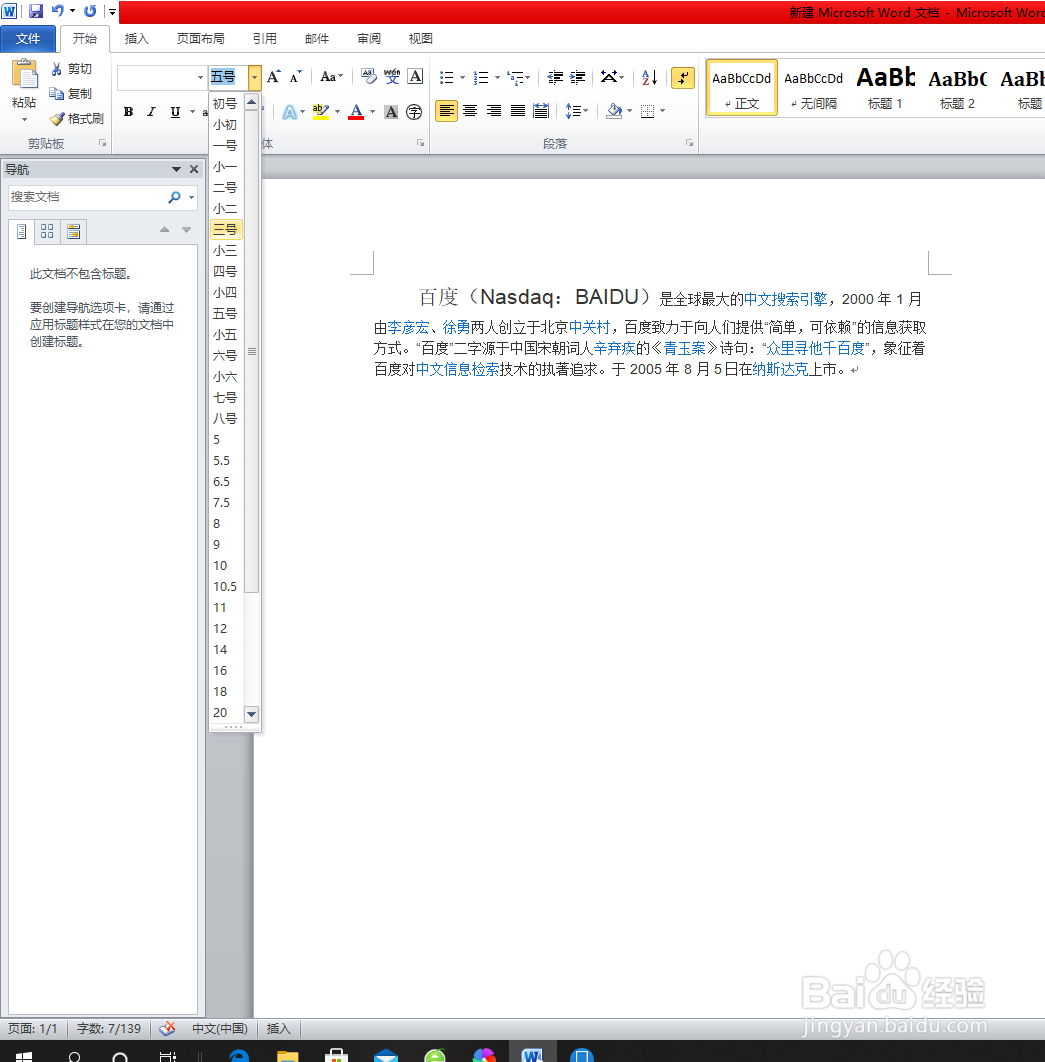The height and width of the screenshot is (1062, 1045).
Task: Select Align Right paragraph alignment
Action: pos(494,110)
